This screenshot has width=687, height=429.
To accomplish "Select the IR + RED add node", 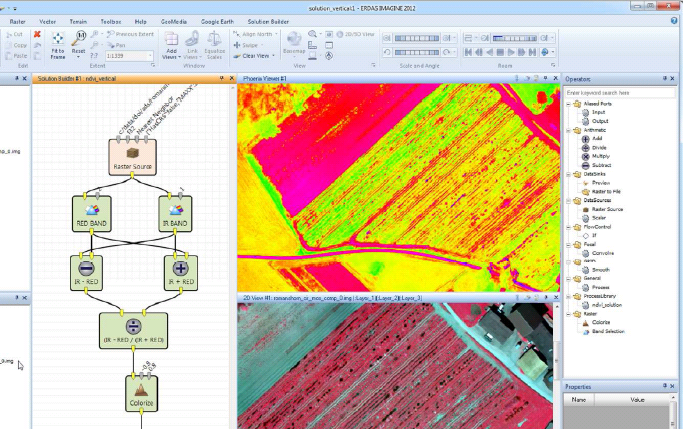I will point(181,273).
